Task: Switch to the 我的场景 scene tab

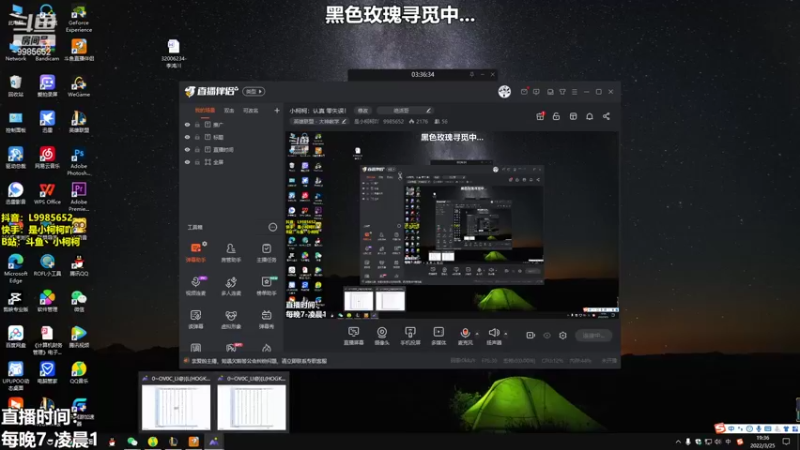Action: click(x=205, y=110)
